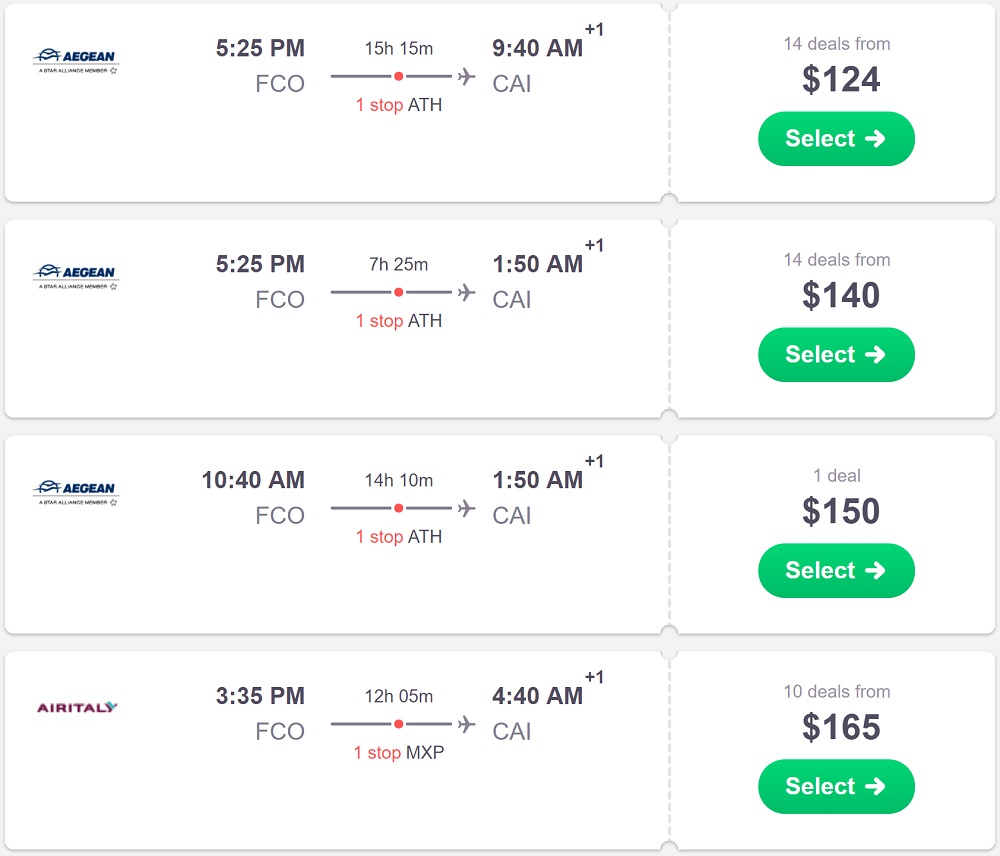Click the 10:40 AM departure time
The height and width of the screenshot is (856, 1000).
[253, 480]
